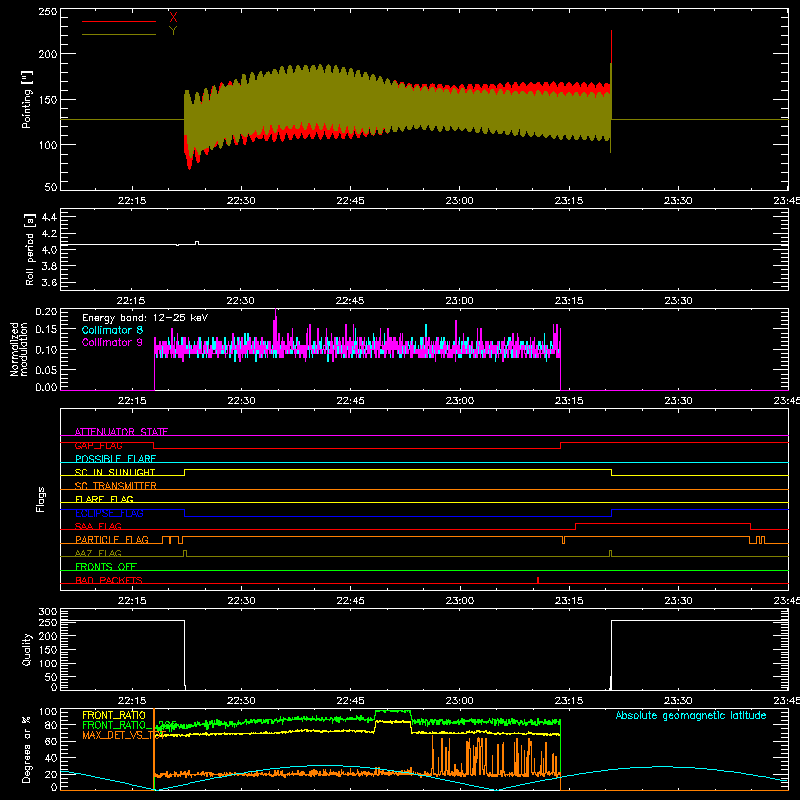This screenshot has width=800, height=800.
Task: Click the cyan Collimator 8 legend label
Action: tap(112, 330)
